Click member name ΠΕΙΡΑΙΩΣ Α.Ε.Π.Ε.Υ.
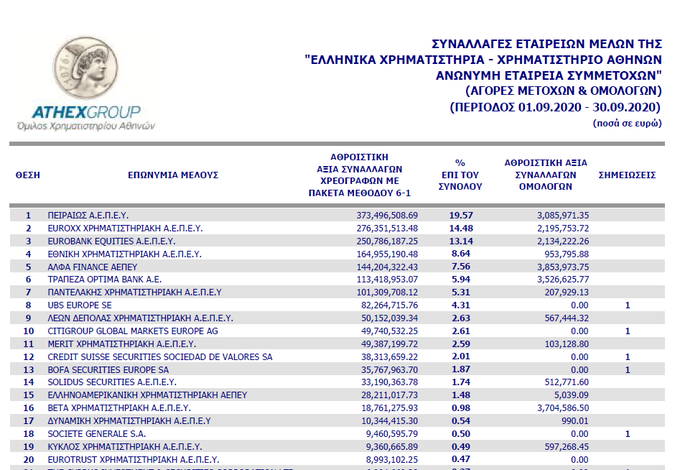The image size is (680, 470). point(88,215)
